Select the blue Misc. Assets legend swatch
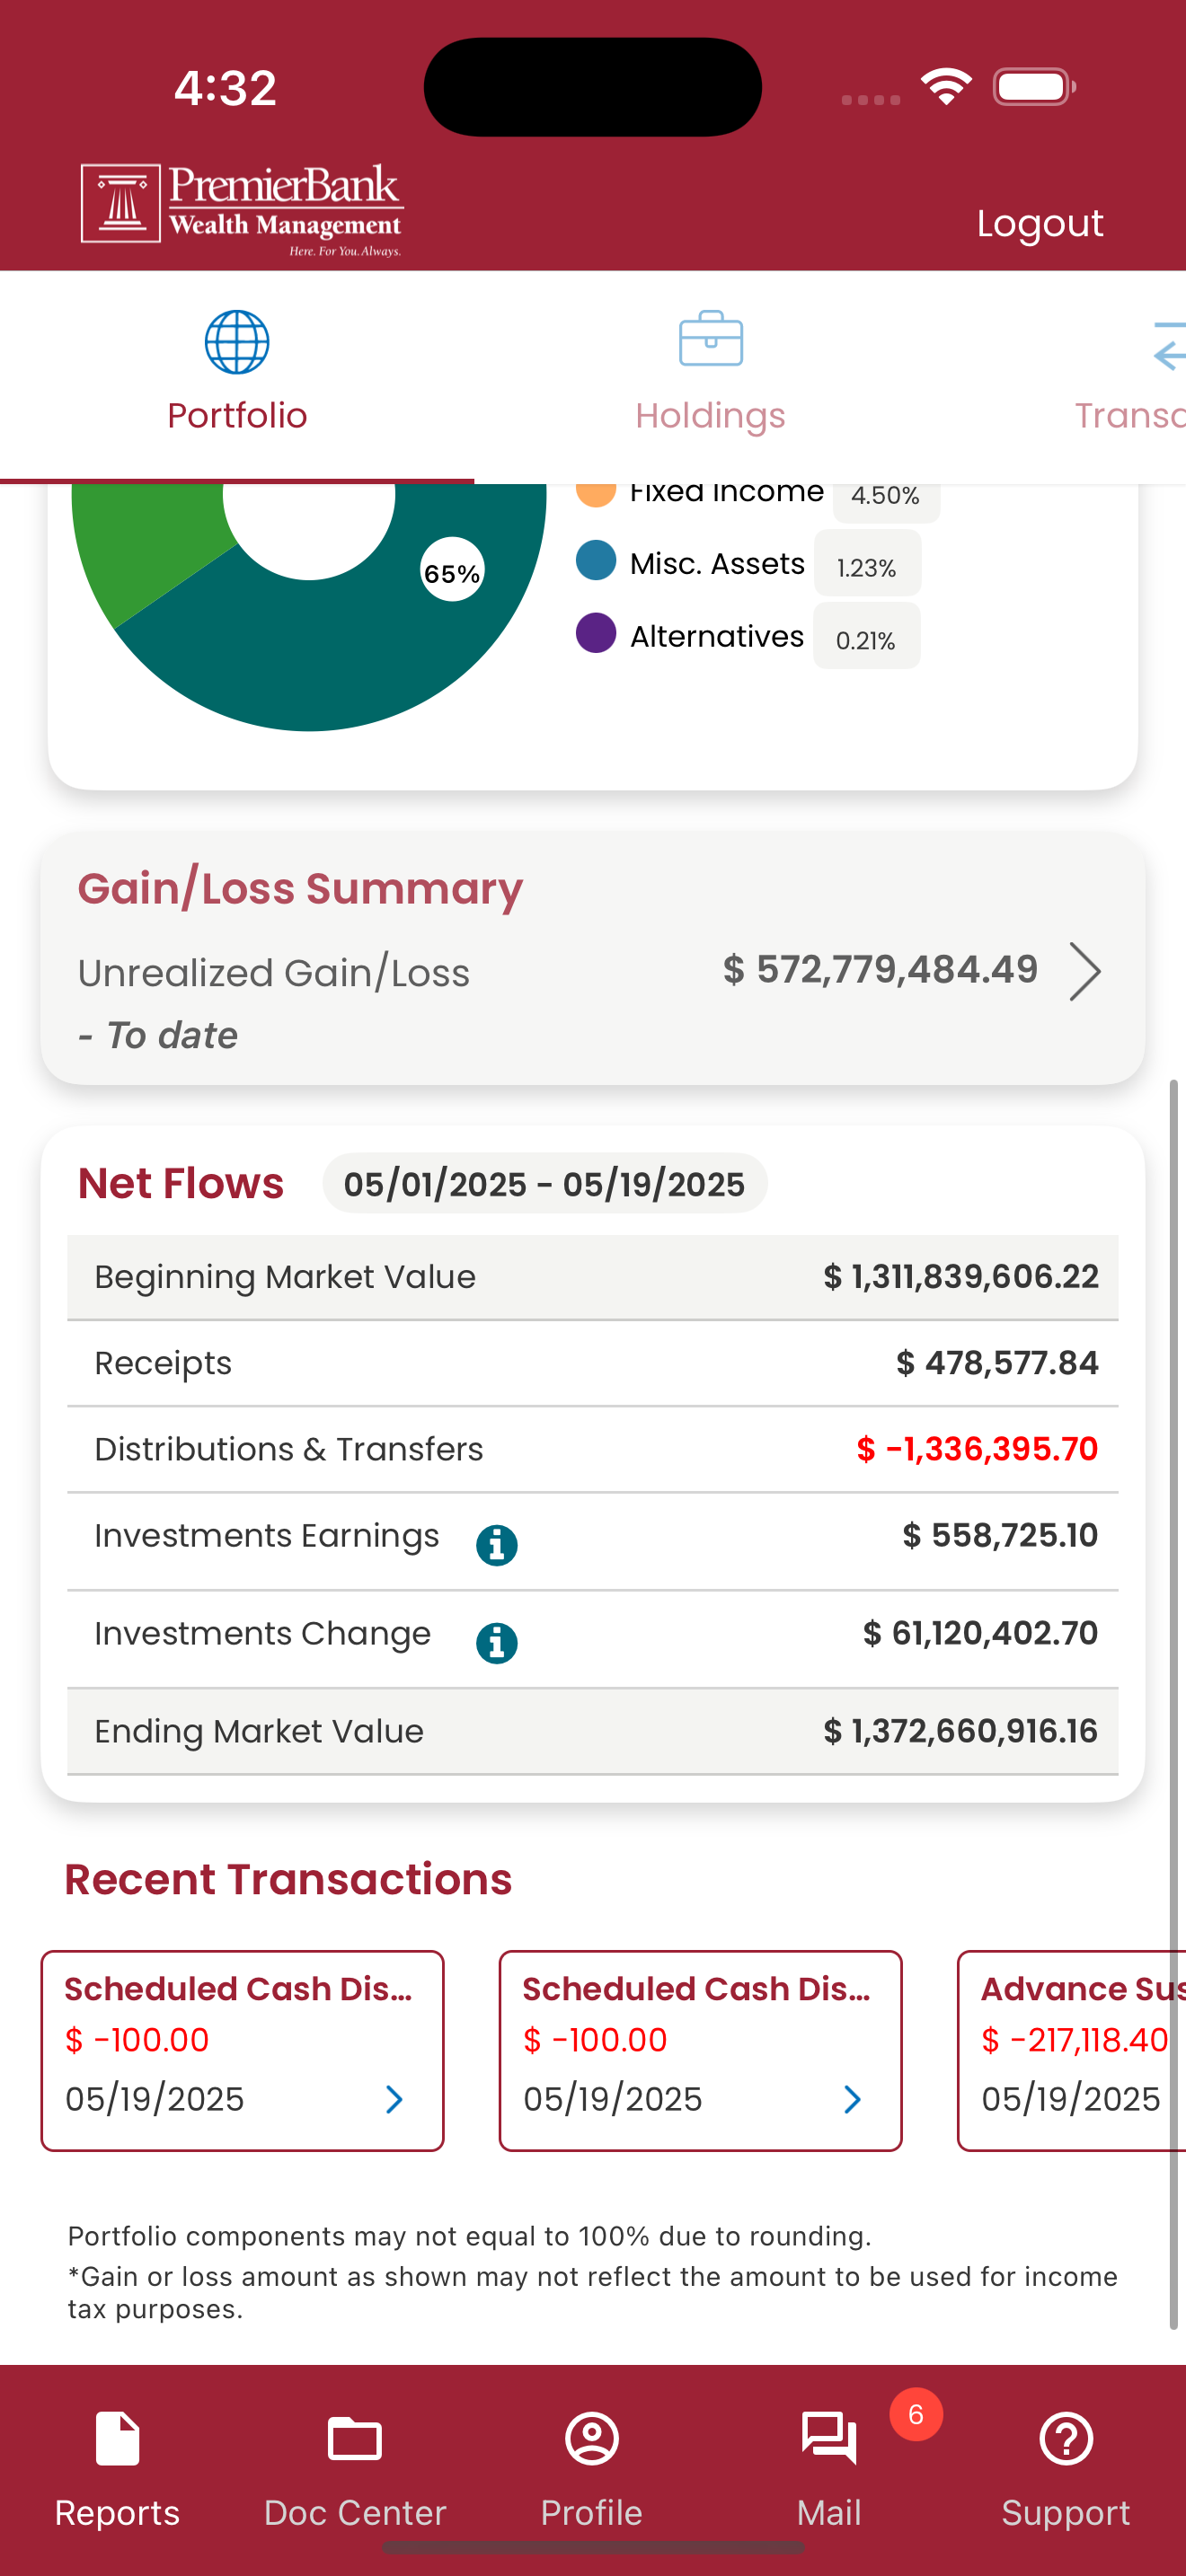Viewport: 1186px width, 2576px height. (596, 560)
